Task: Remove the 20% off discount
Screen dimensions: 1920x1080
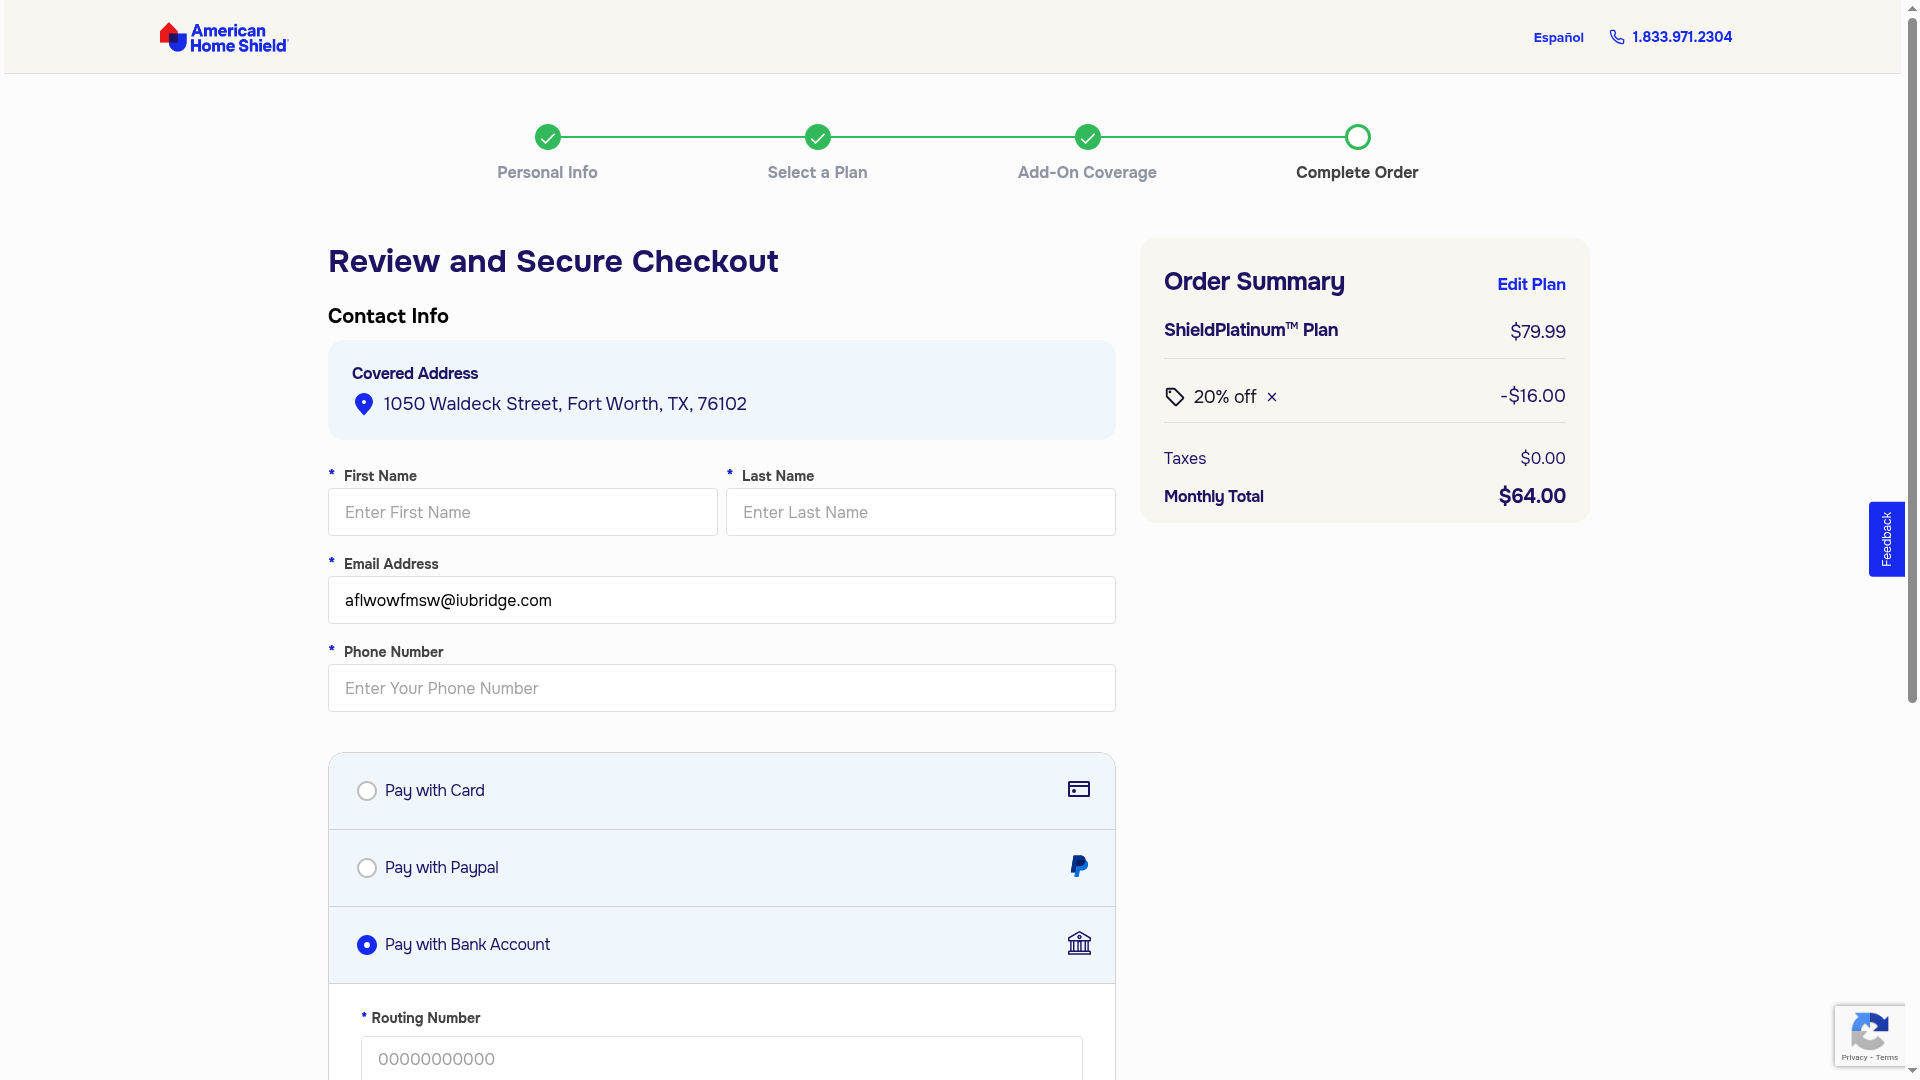Action: click(1272, 397)
